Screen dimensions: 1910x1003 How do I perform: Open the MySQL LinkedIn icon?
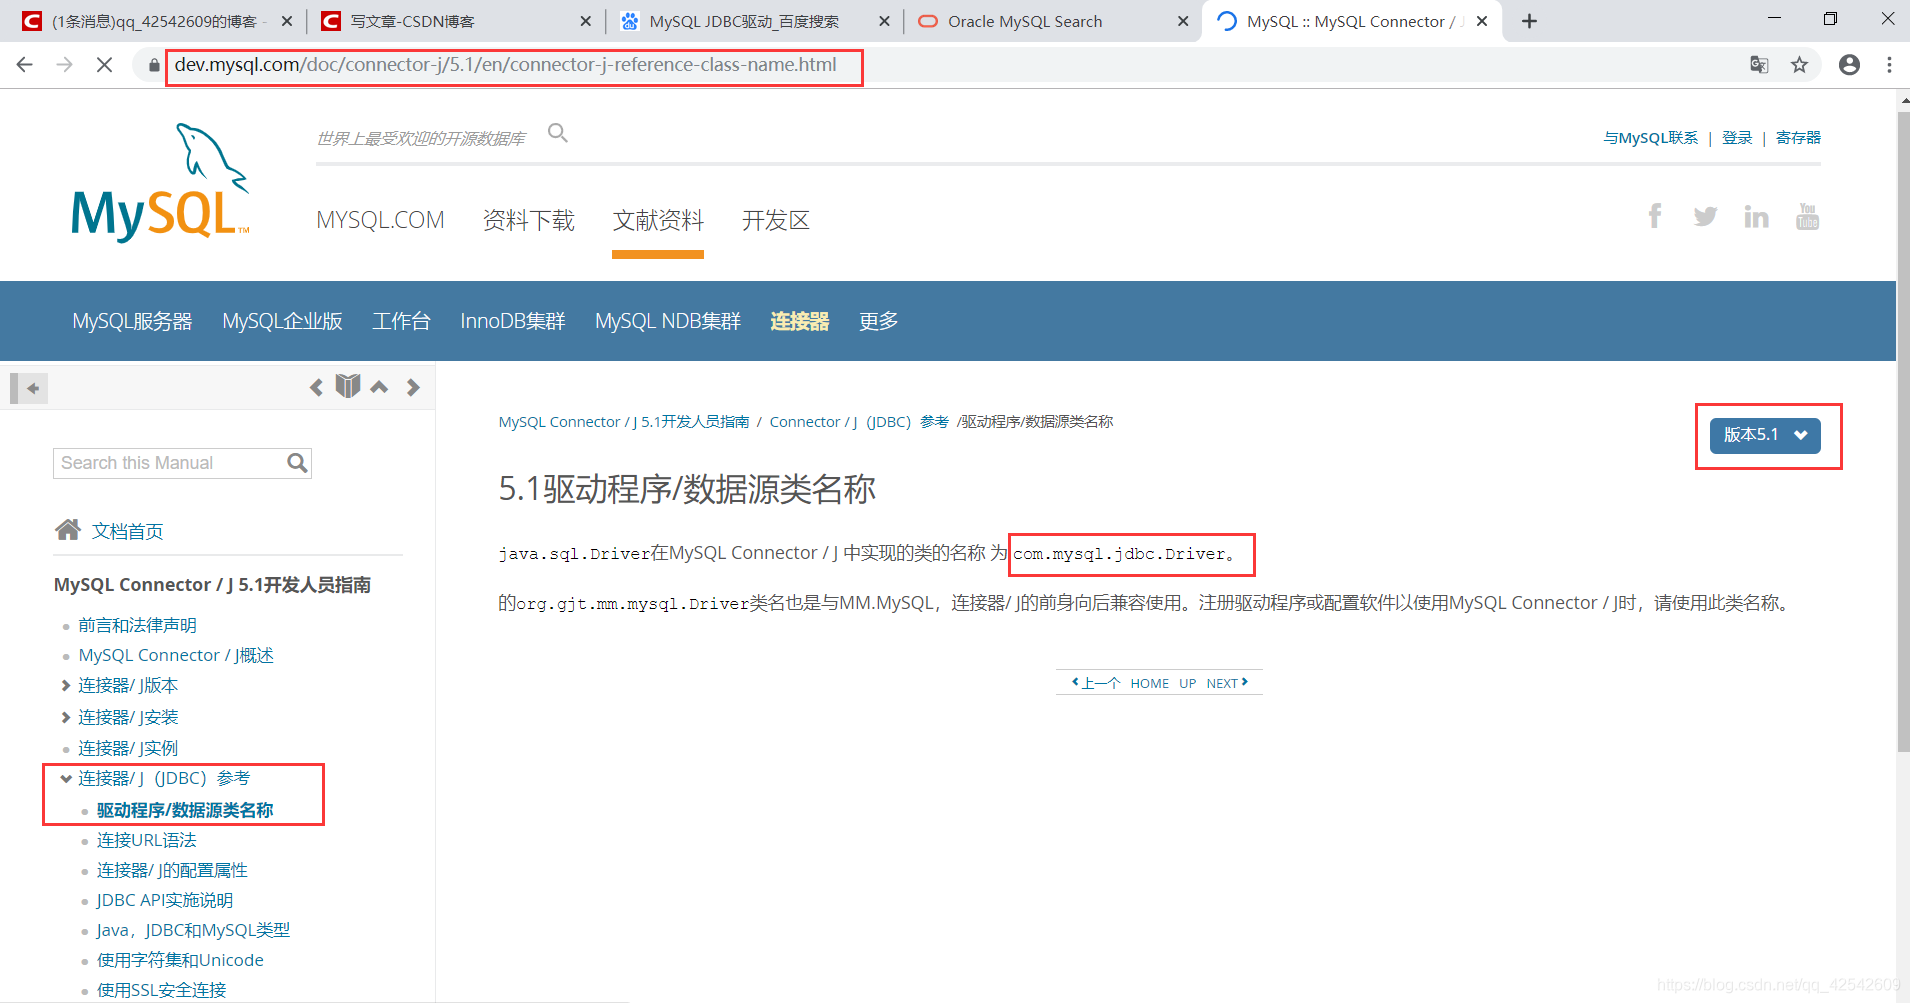tap(1756, 216)
